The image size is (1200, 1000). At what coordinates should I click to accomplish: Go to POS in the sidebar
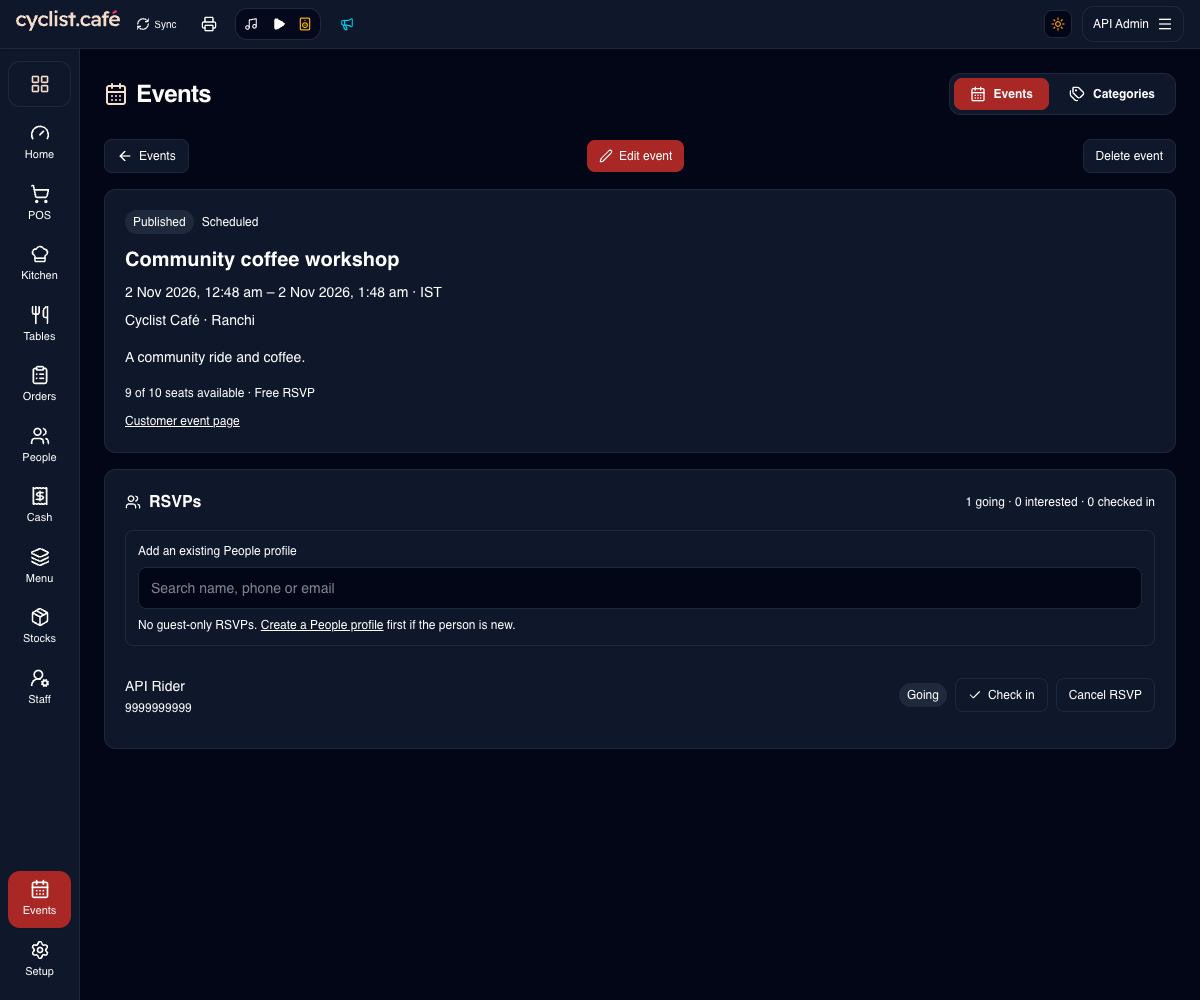pyautogui.click(x=40, y=203)
